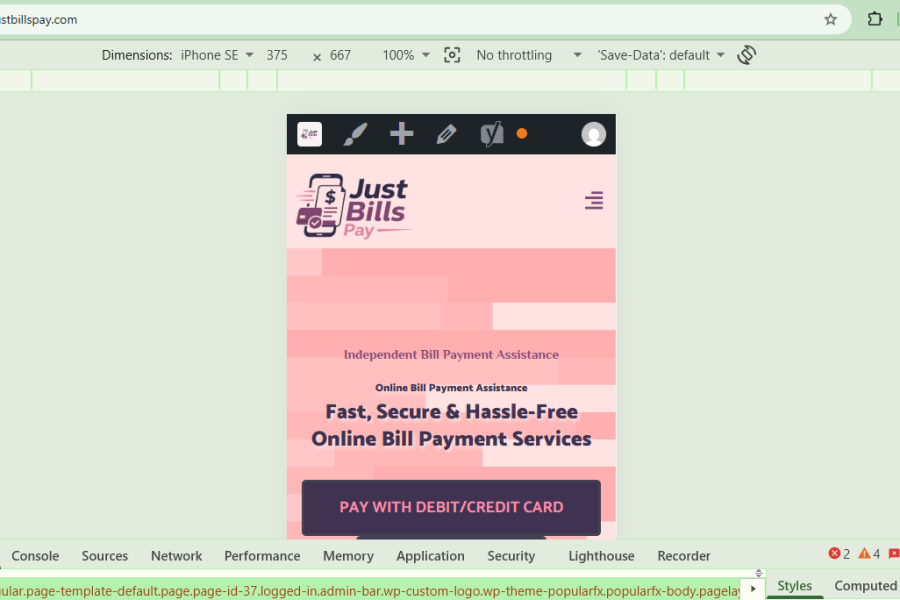This screenshot has height=600, width=900.
Task: Switch to the Sources tab
Action: point(104,556)
